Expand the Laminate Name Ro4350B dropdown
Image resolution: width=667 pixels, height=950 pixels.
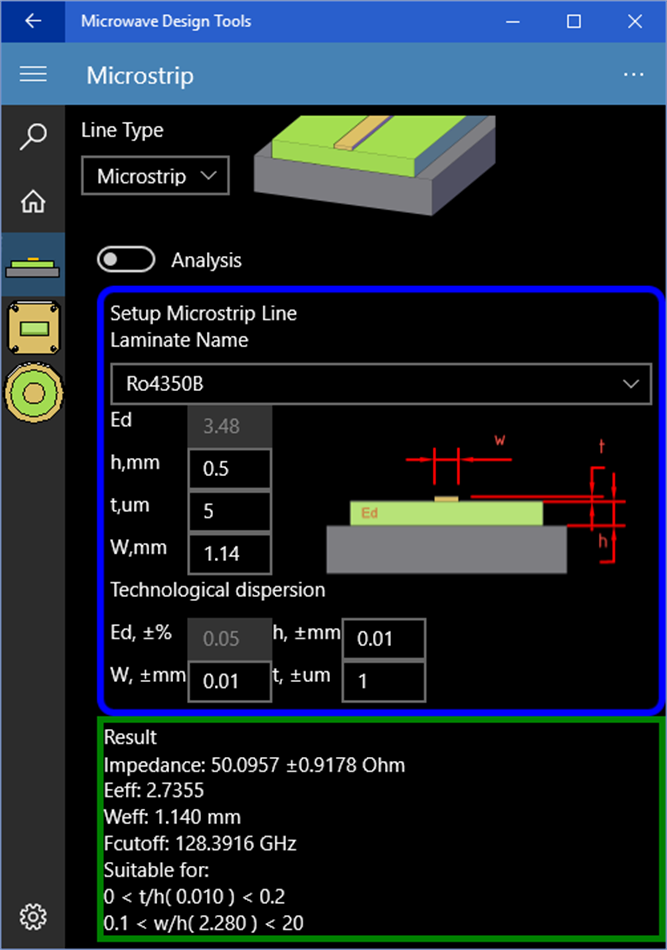click(x=381, y=384)
